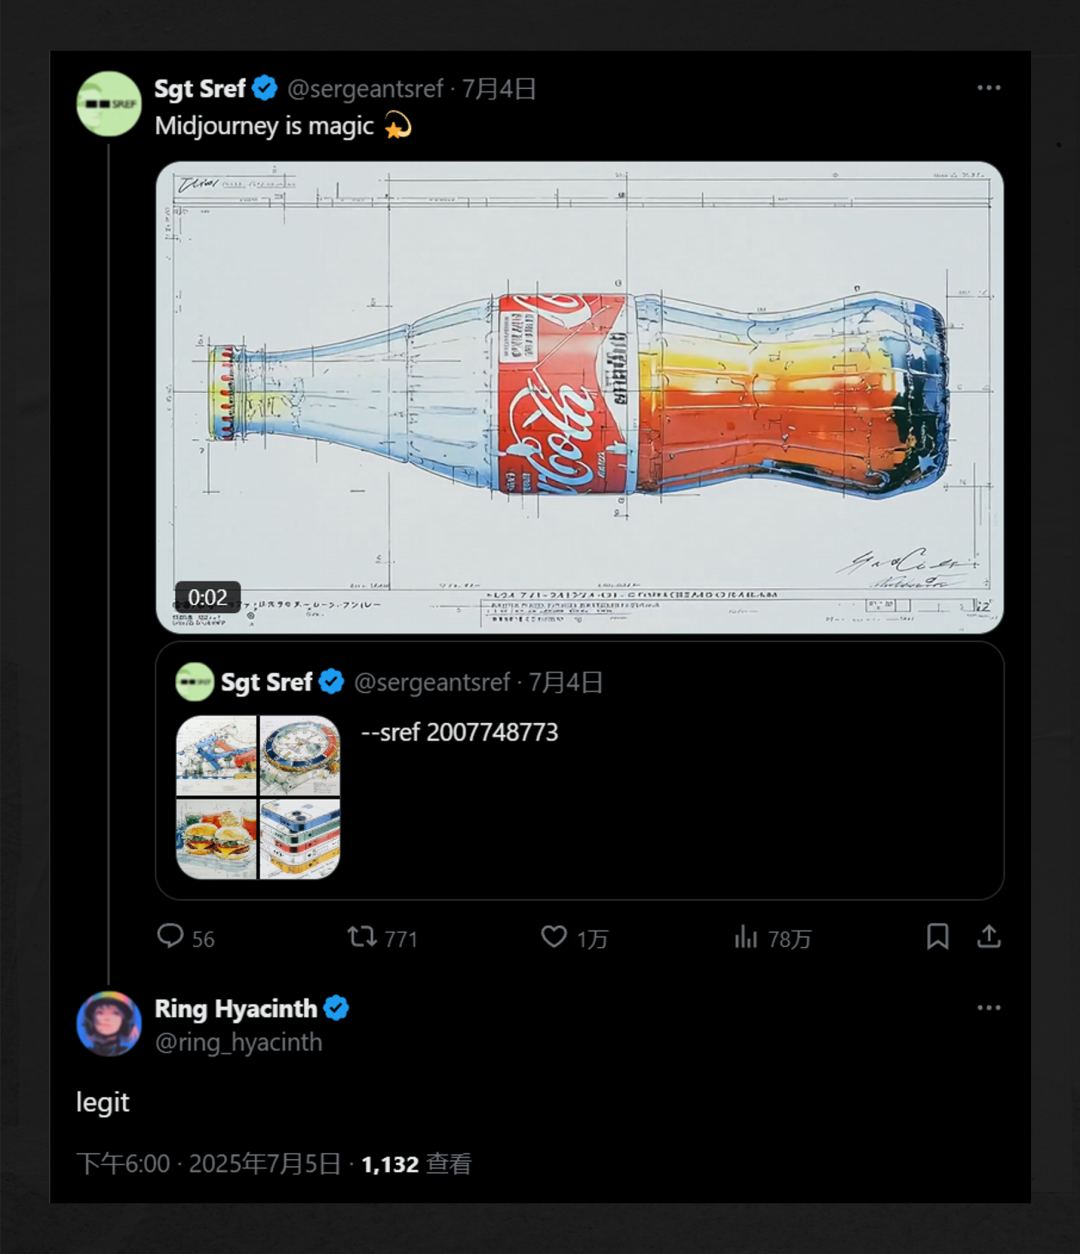Click the @sergeantsref handle in main post
The image size is (1080, 1254).
coord(365,89)
